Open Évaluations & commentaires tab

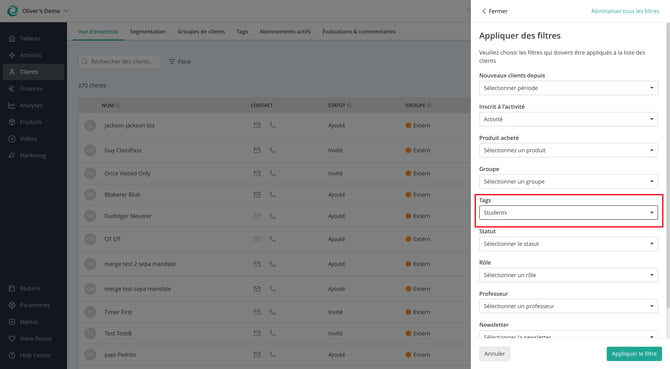click(x=359, y=32)
